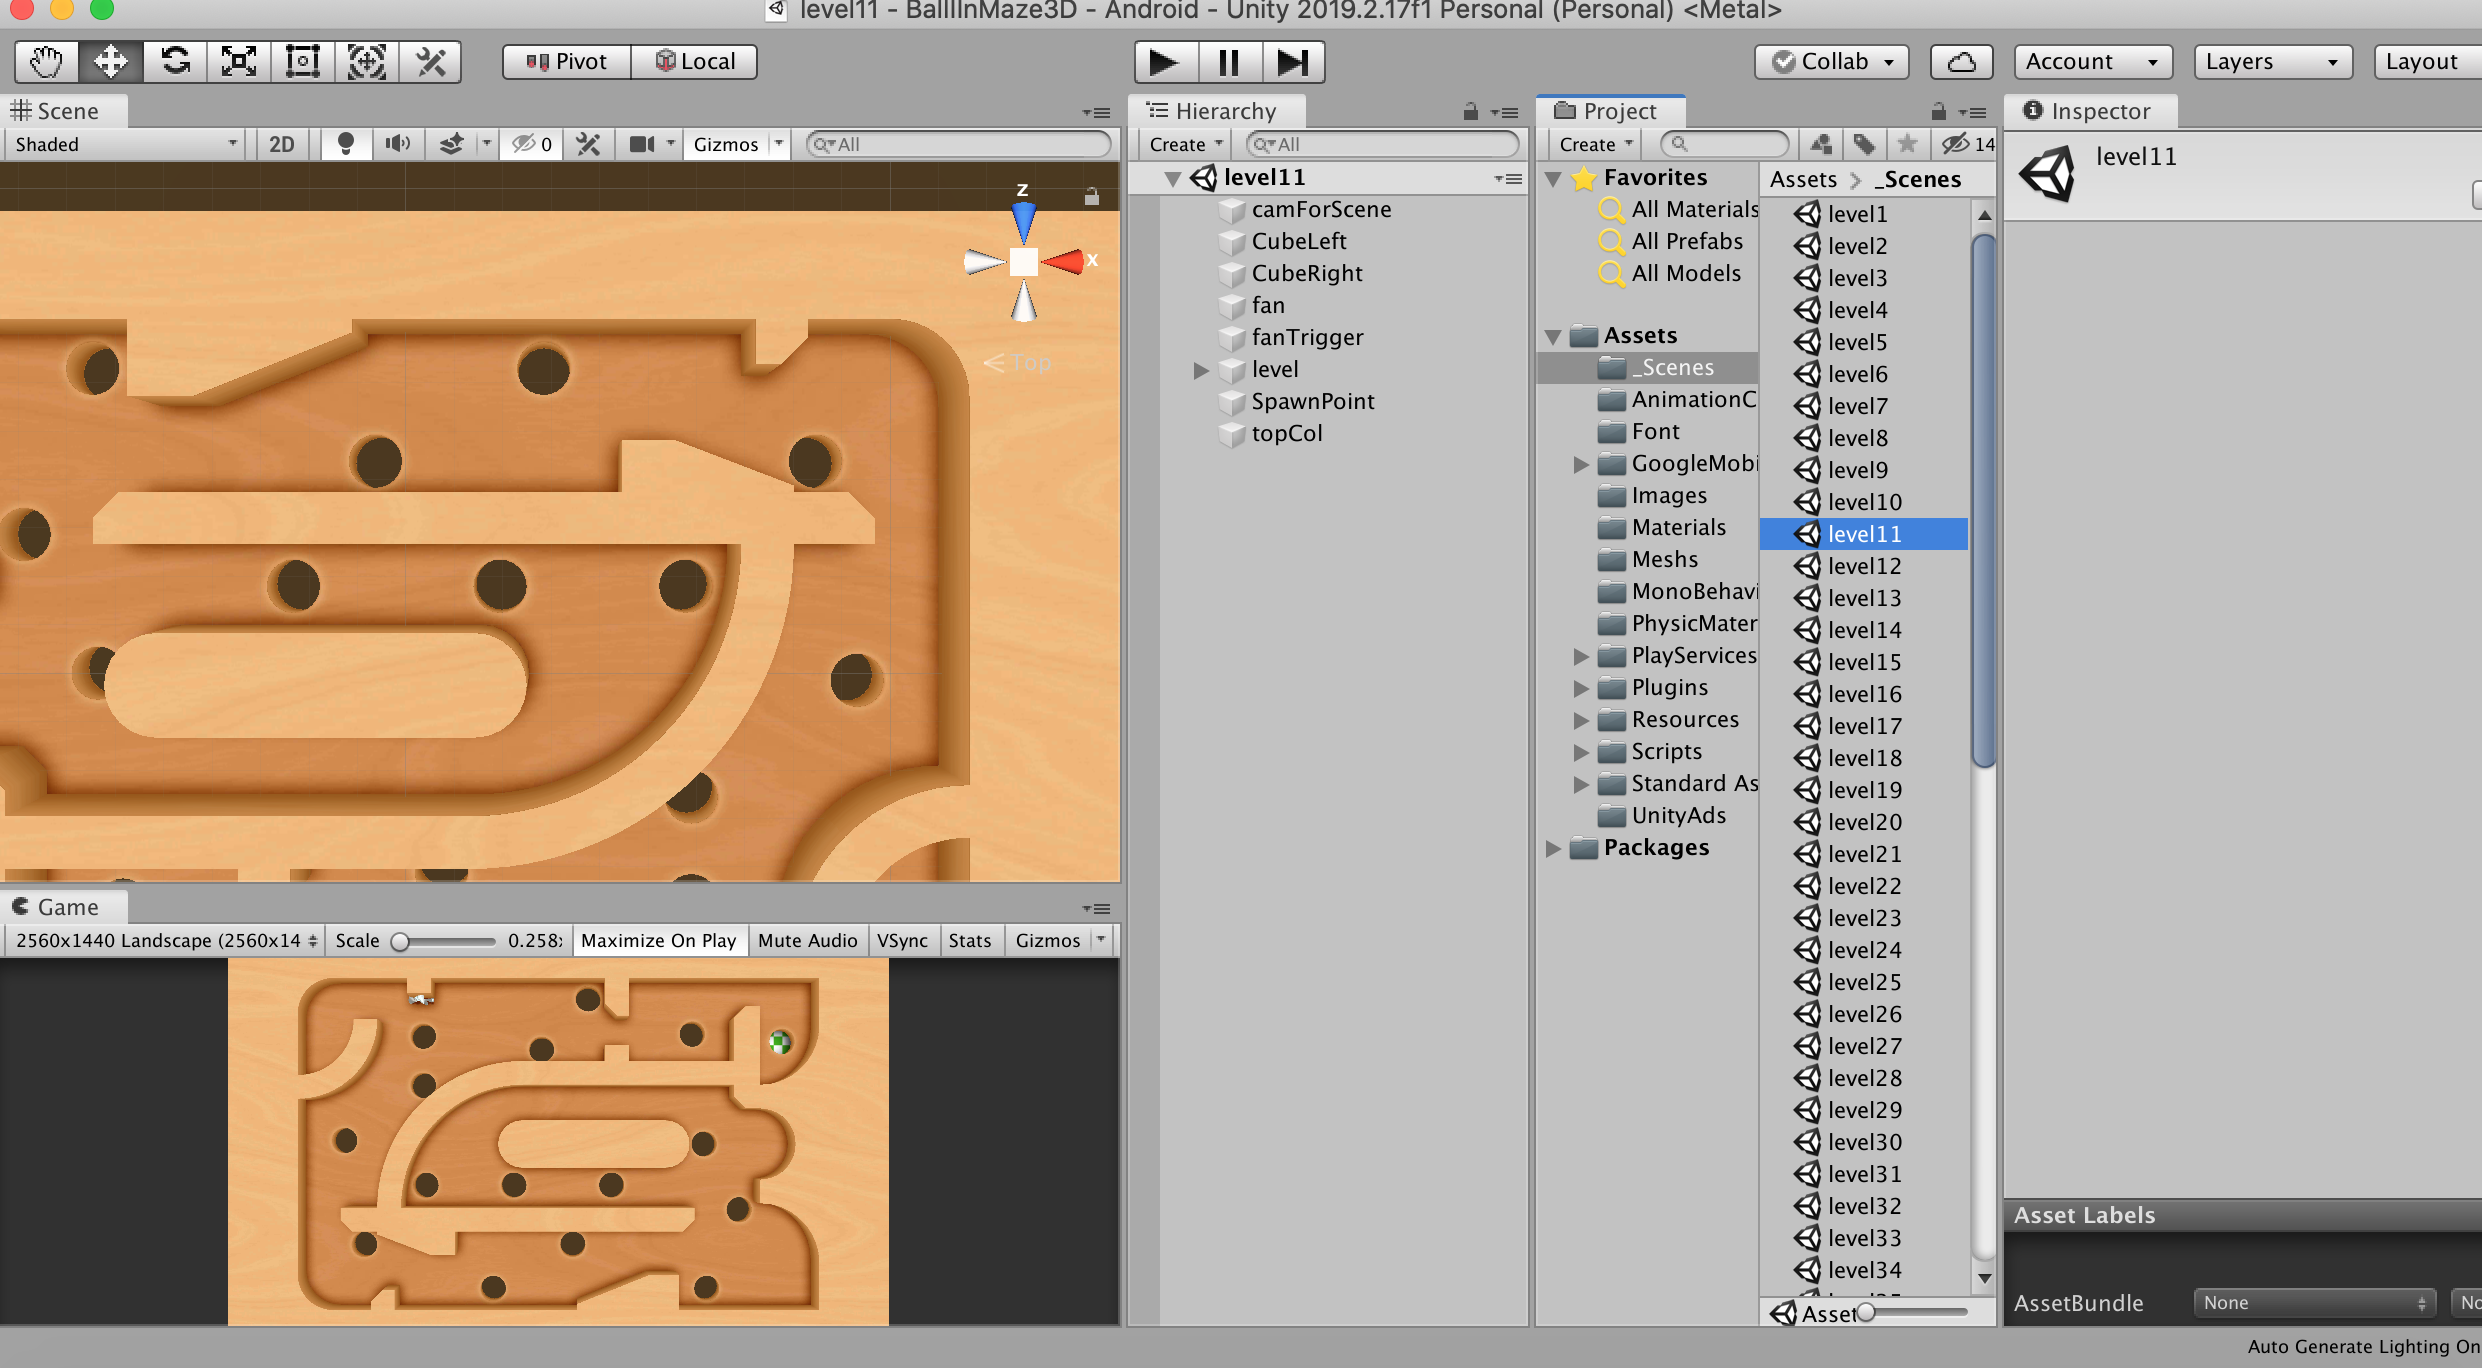Viewport: 2482px width, 1368px height.
Task: Switch to the Game tab
Action: click(x=66, y=907)
